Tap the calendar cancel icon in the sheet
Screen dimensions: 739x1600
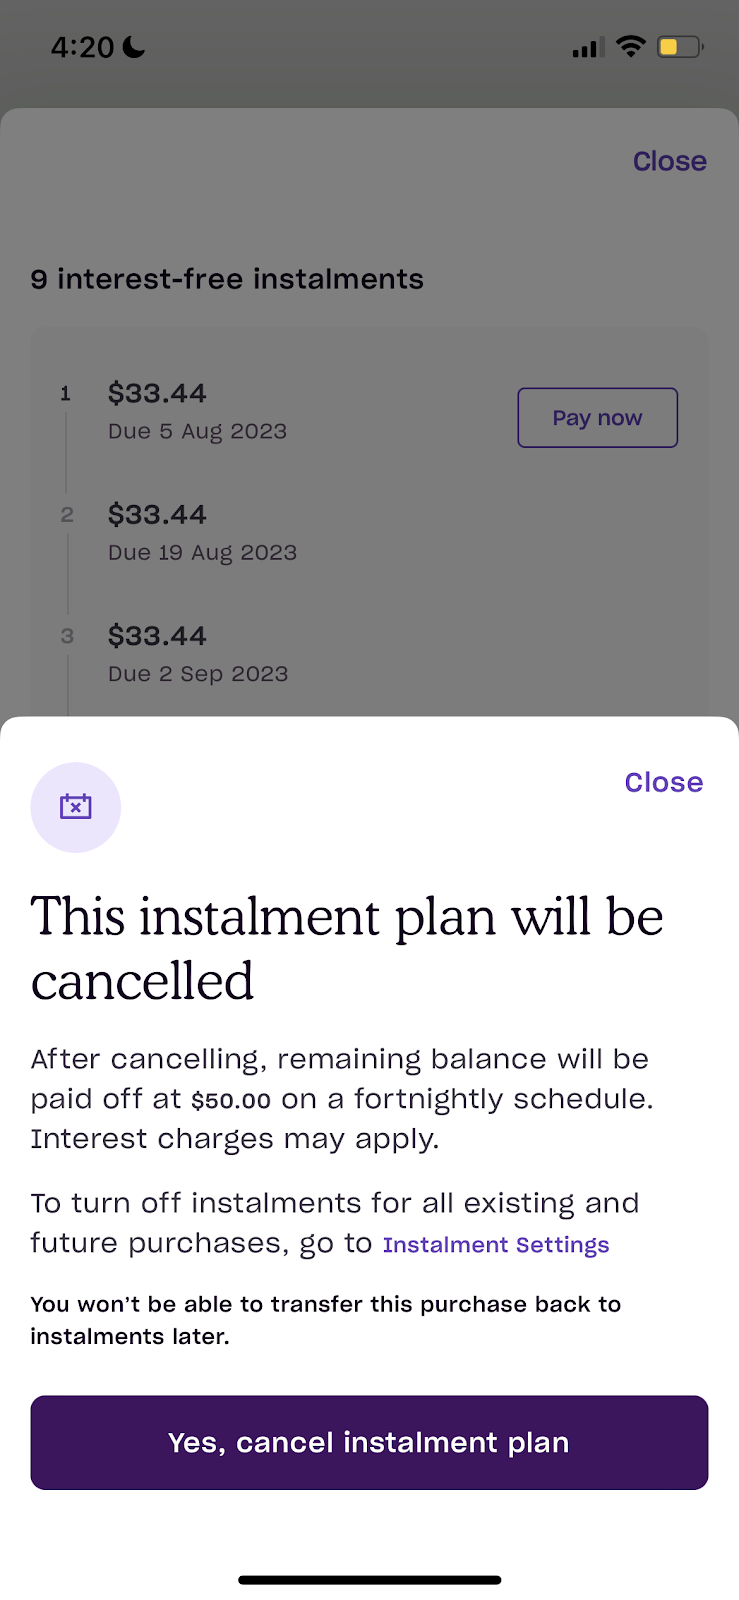(76, 807)
